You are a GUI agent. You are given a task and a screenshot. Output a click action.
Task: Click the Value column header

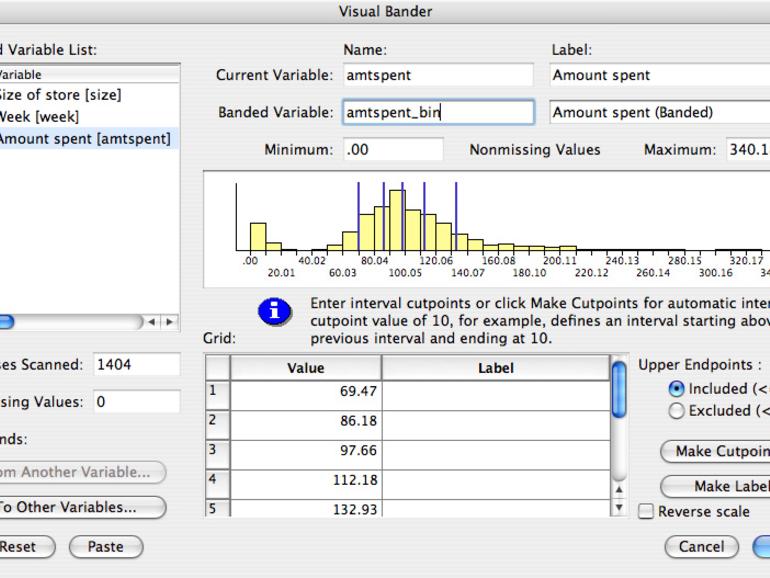[306, 368]
